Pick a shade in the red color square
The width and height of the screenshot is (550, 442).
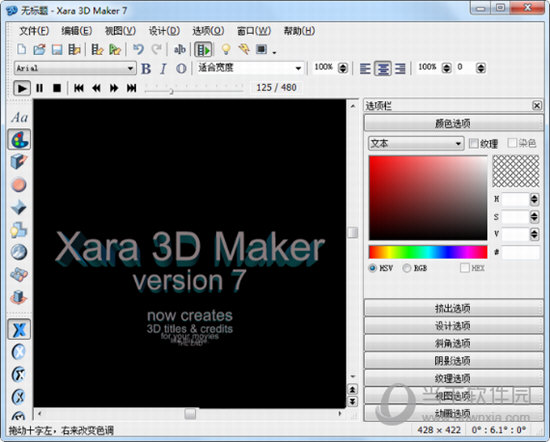tap(428, 198)
